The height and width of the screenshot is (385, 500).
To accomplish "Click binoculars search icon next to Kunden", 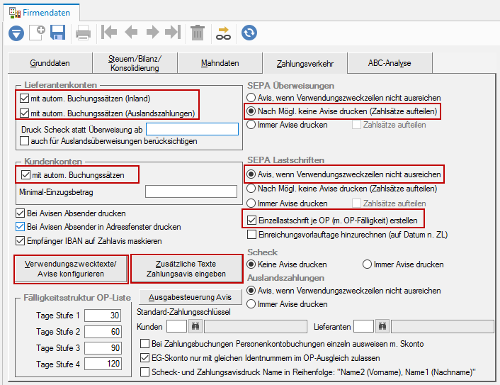I will pos(195,326).
